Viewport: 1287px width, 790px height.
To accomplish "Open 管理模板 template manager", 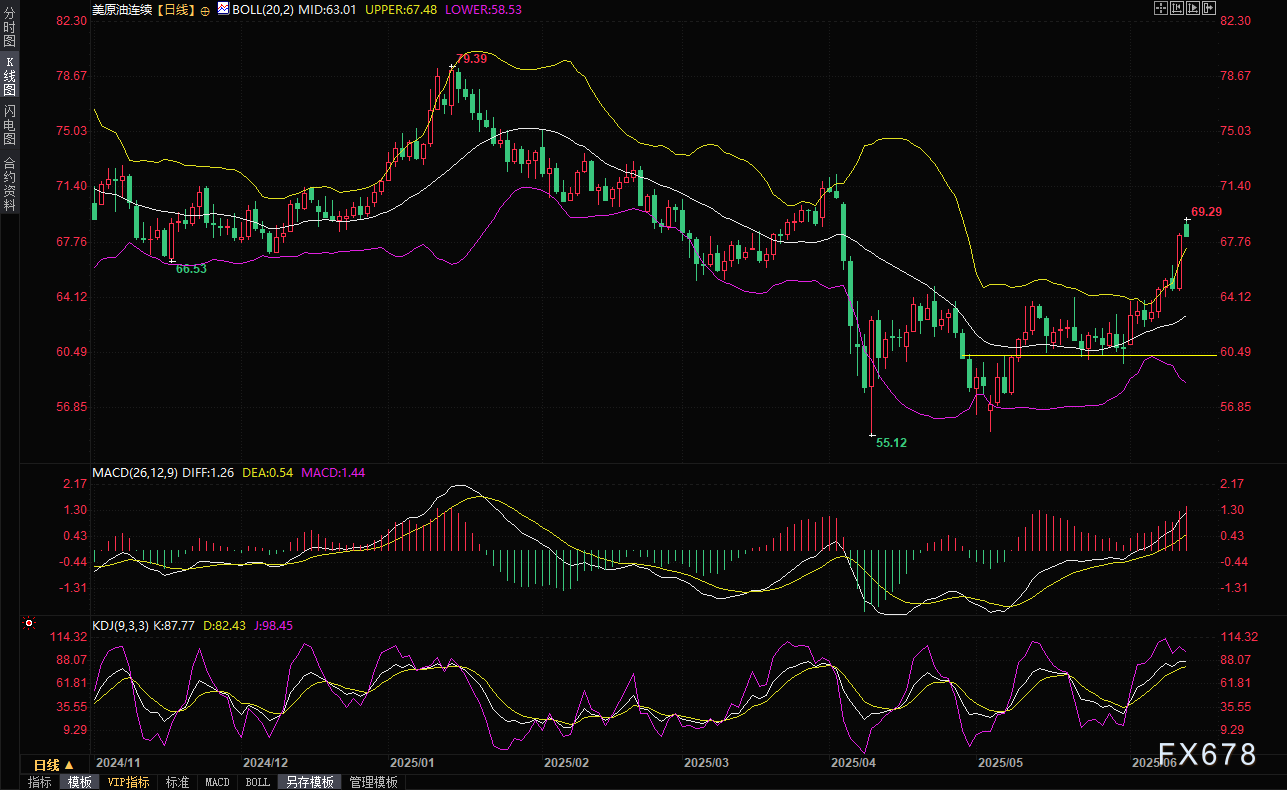I will pyautogui.click(x=373, y=782).
